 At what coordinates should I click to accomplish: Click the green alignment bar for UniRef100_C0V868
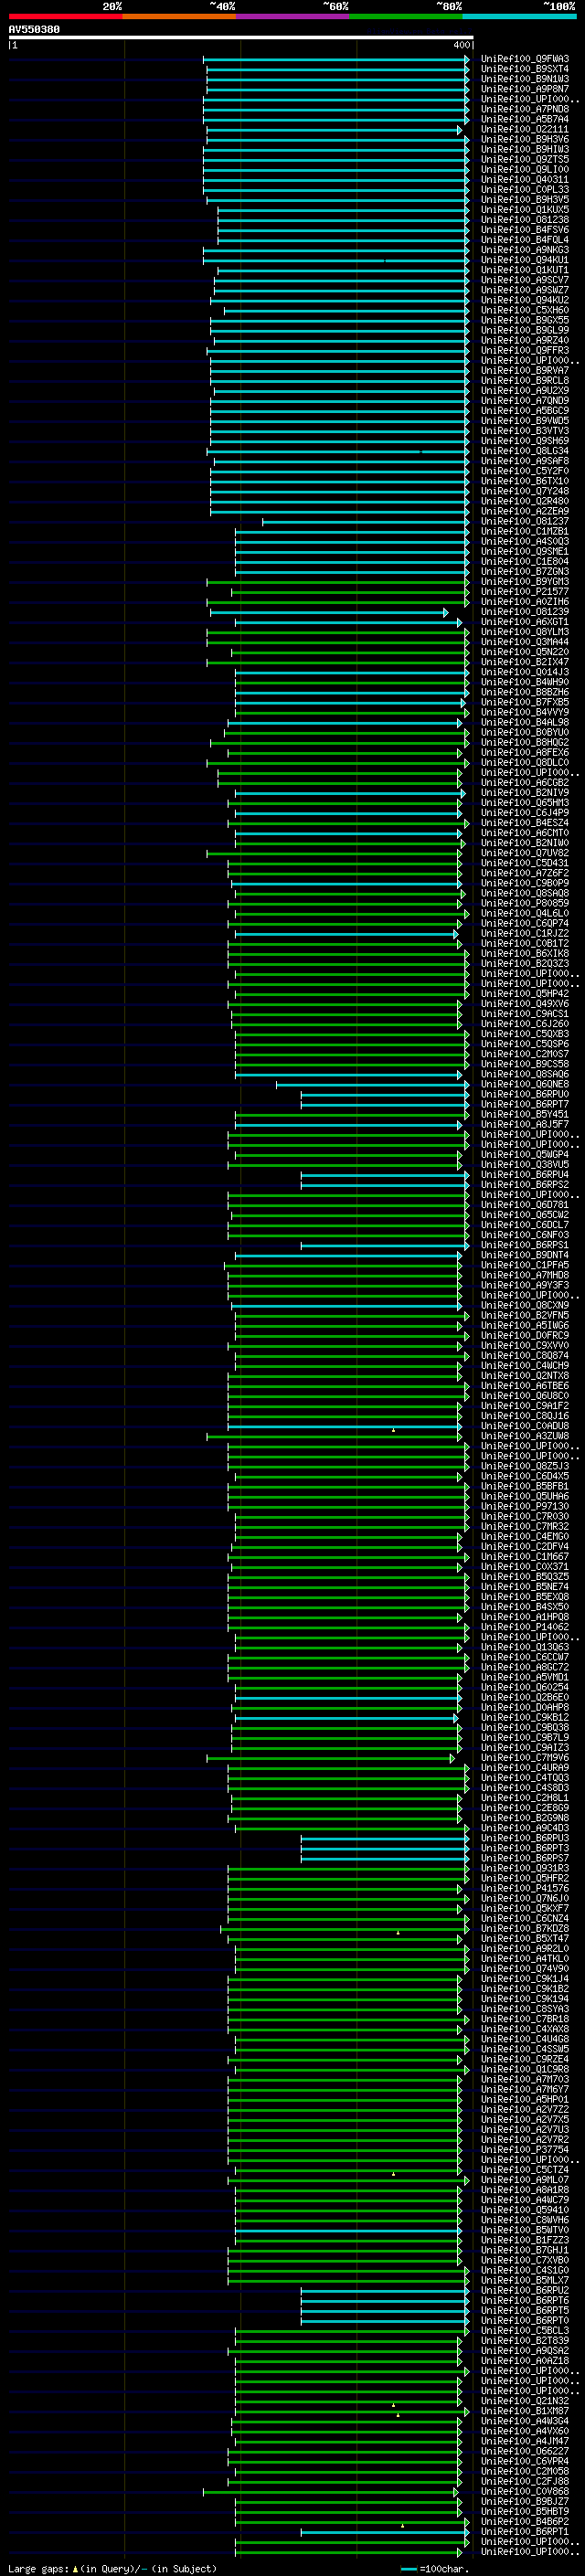pos(330,2491)
